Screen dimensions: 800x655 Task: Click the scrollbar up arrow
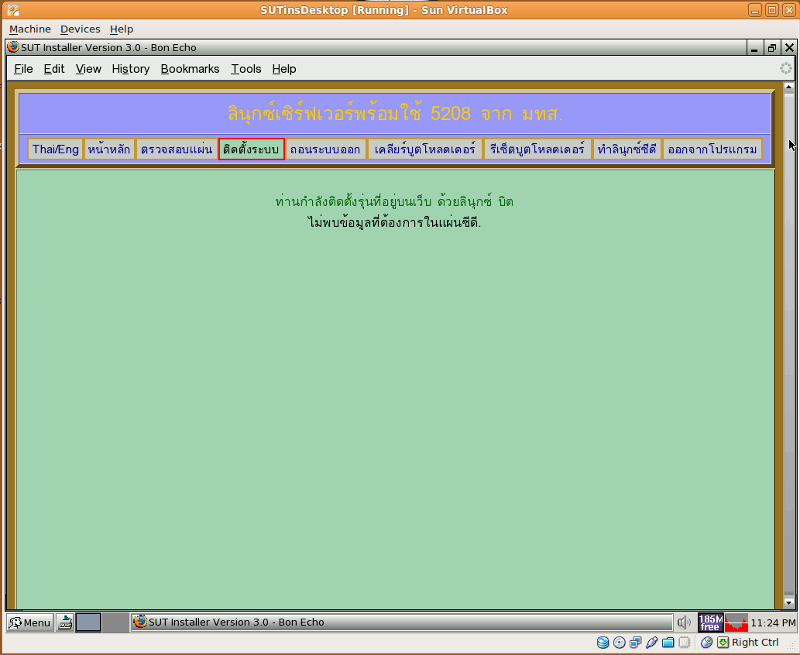[x=789, y=87]
